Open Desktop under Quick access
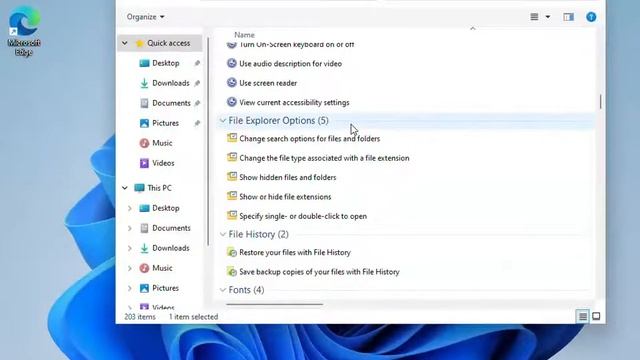Viewport: 640px width, 360px height. click(165, 63)
